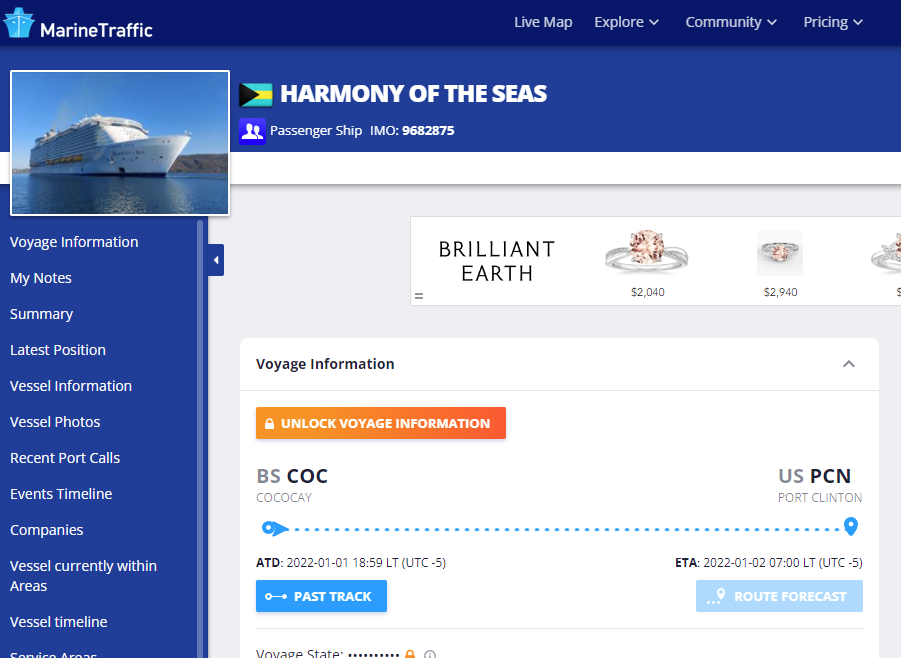Open Events Timeline section
The height and width of the screenshot is (658, 901).
pyautogui.click(x=61, y=494)
